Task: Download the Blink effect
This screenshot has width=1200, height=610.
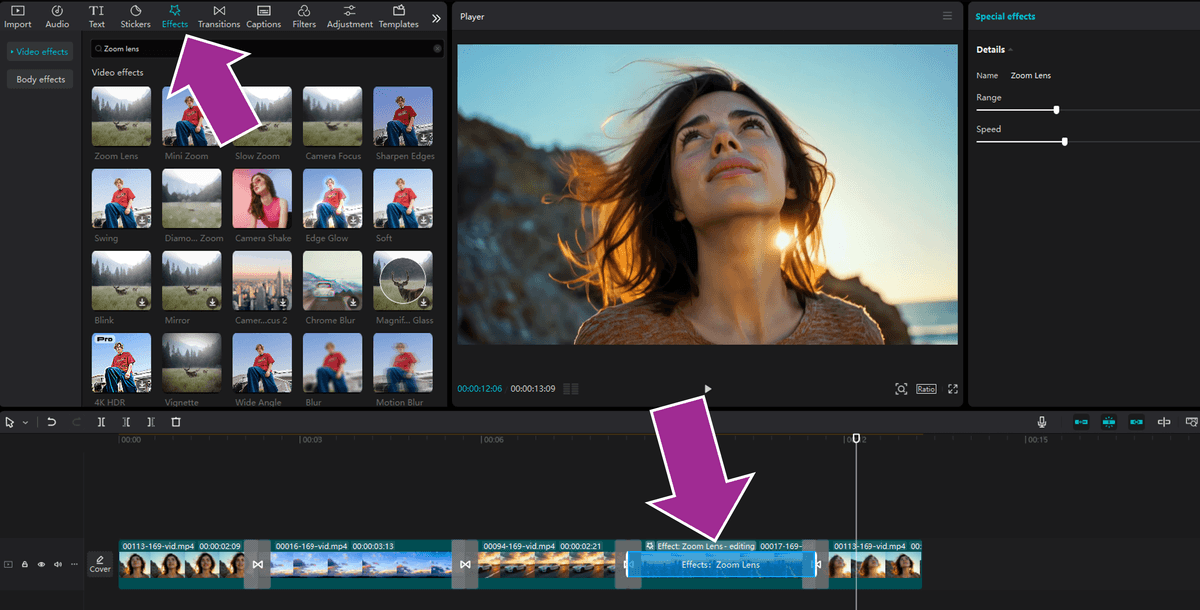Action: click(x=142, y=301)
